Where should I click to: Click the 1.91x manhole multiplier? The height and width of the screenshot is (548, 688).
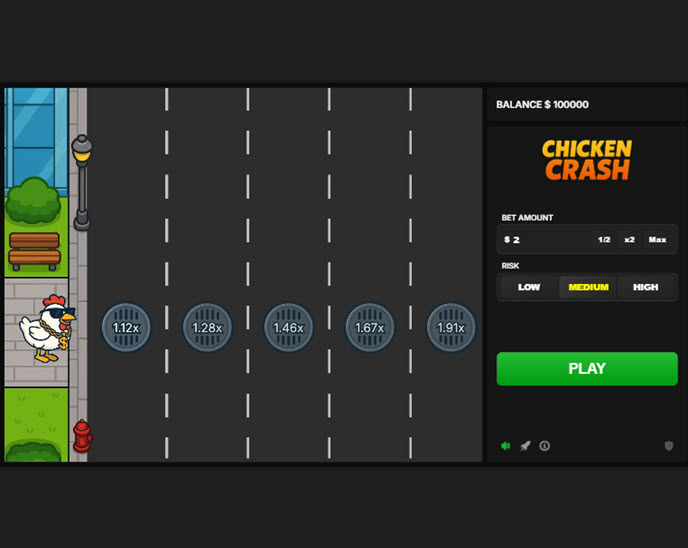(451, 328)
